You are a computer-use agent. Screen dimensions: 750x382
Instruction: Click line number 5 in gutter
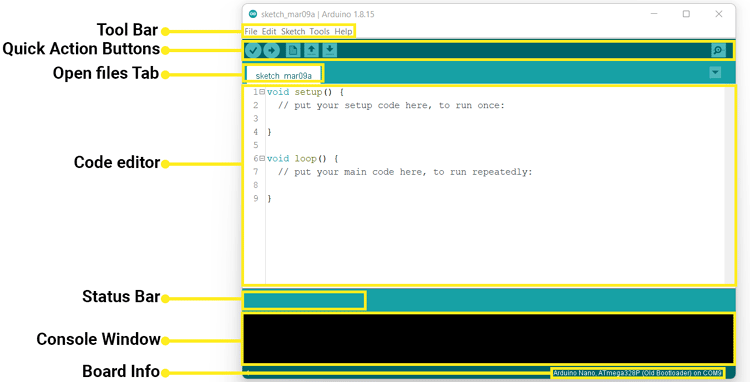click(256, 145)
